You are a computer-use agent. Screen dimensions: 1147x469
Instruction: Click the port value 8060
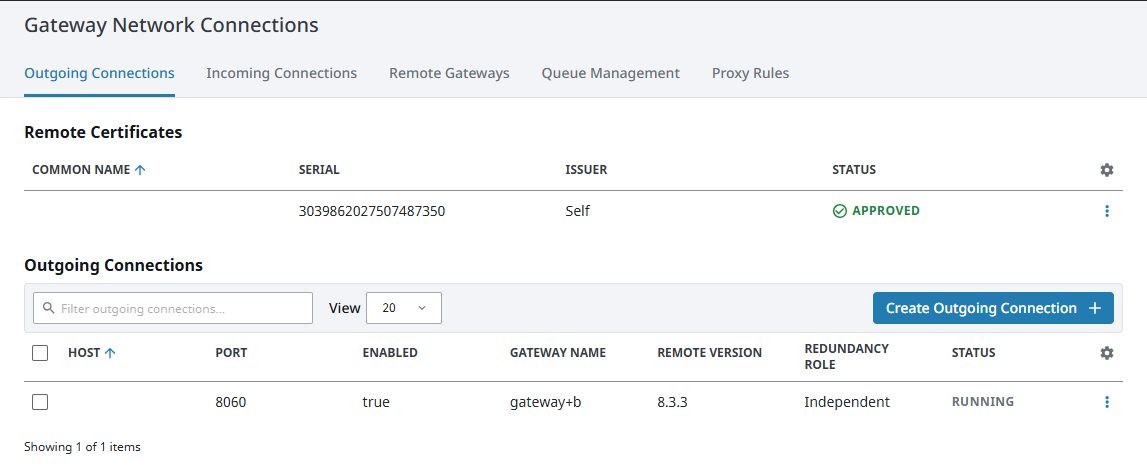click(230, 402)
